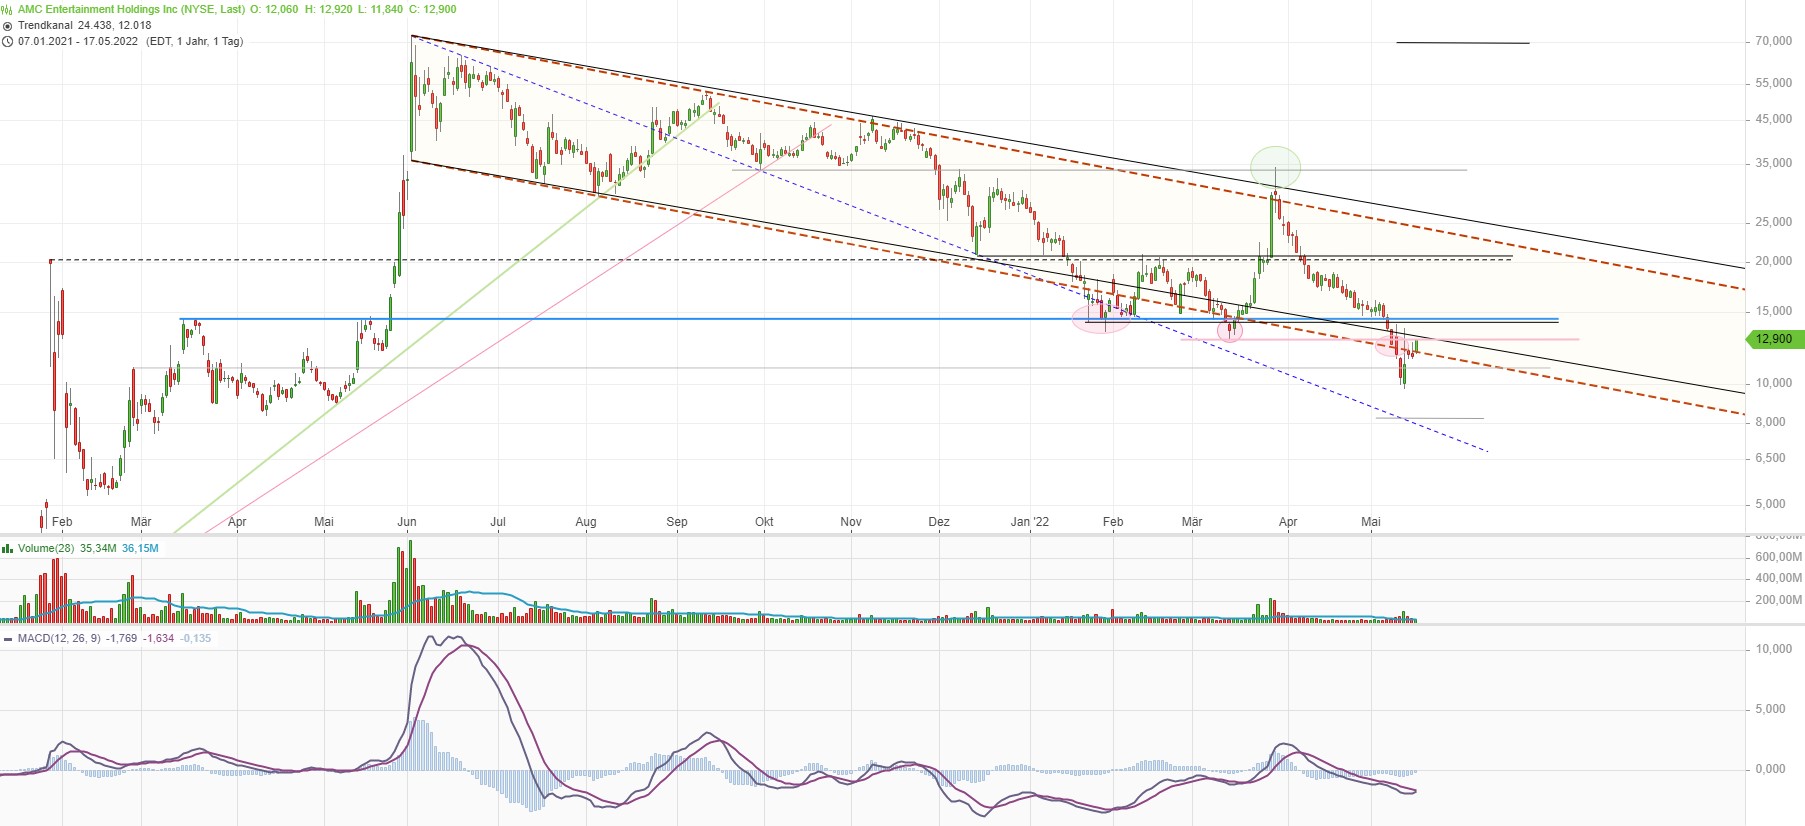Click the volume average value 36,15M
The height and width of the screenshot is (826, 1805).
point(141,549)
